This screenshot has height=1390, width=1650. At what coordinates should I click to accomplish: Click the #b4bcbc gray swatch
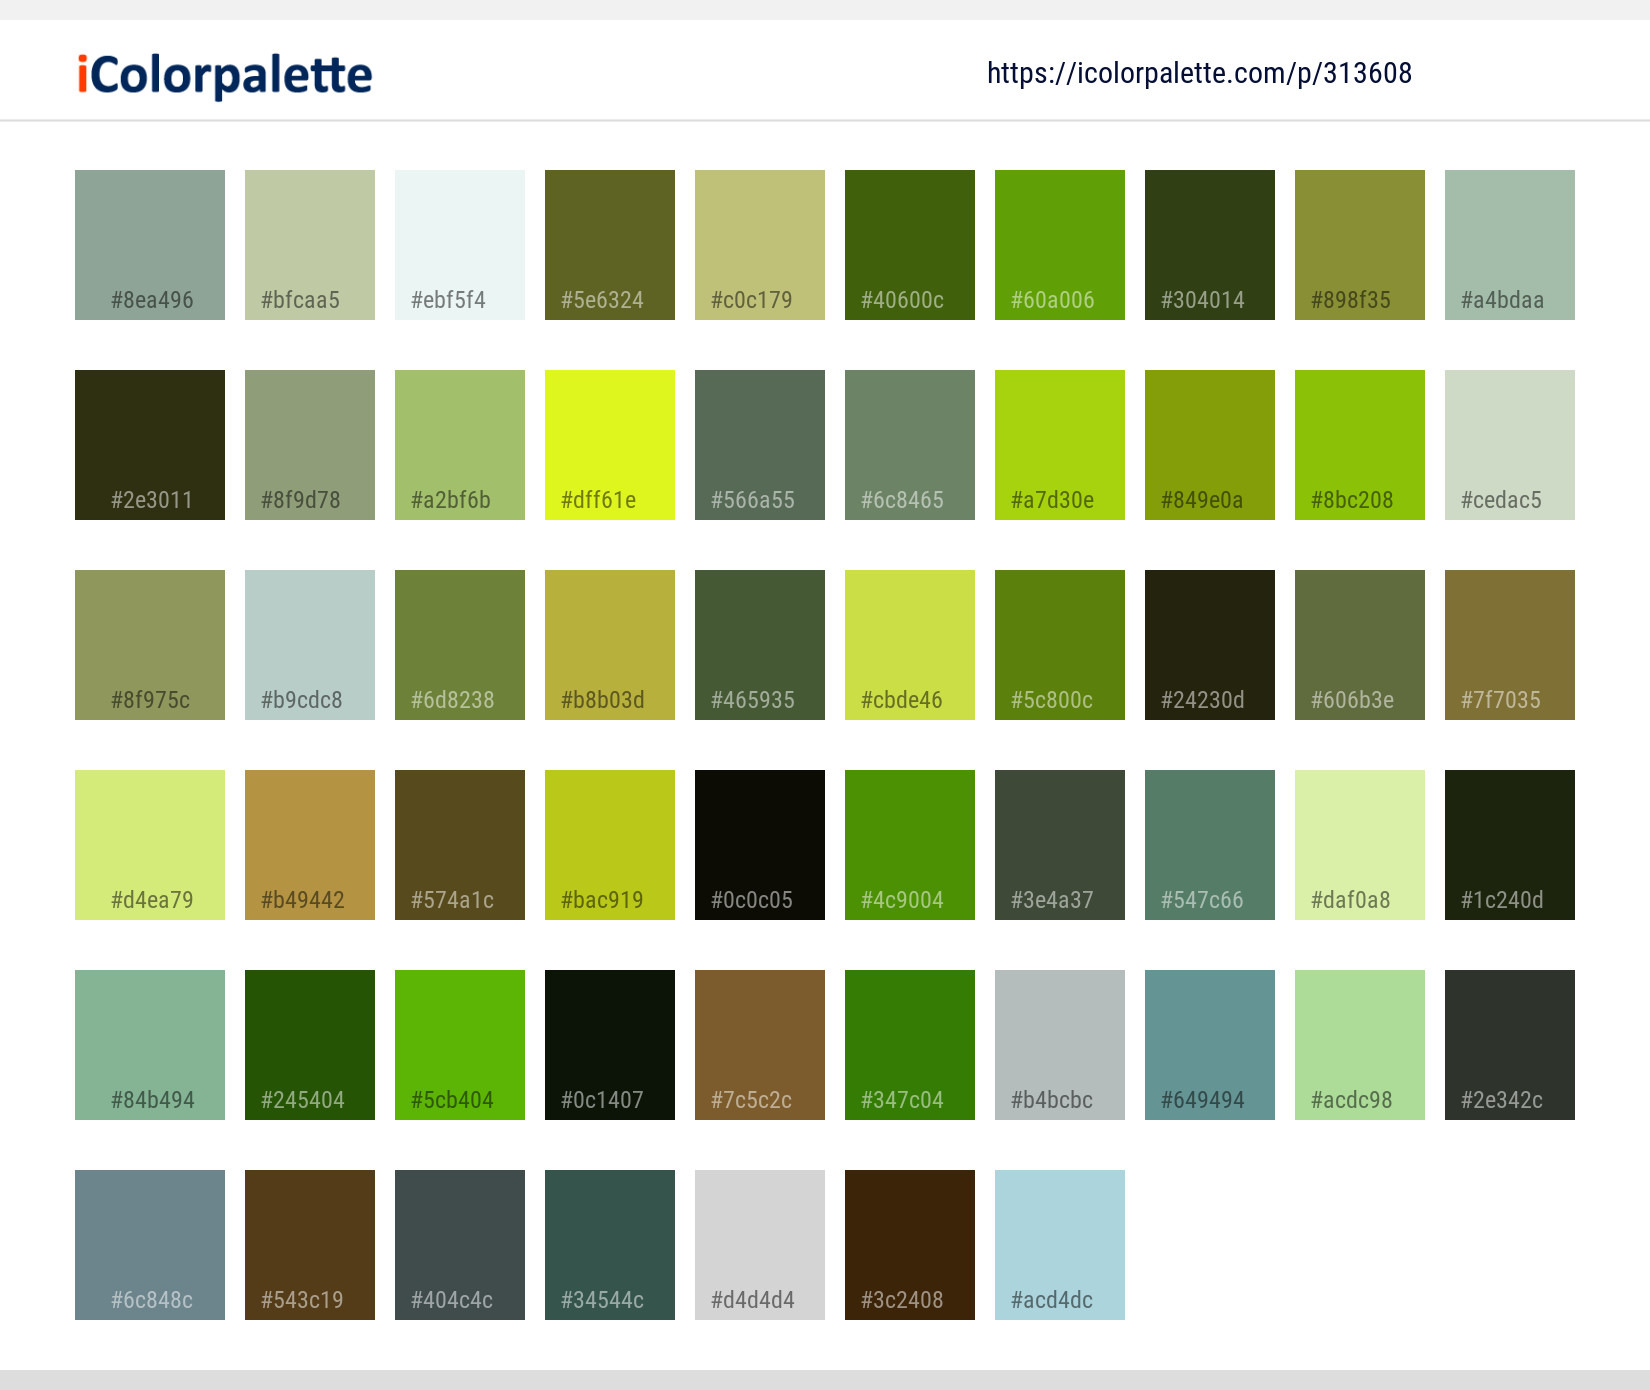pyautogui.click(x=1060, y=1045)
